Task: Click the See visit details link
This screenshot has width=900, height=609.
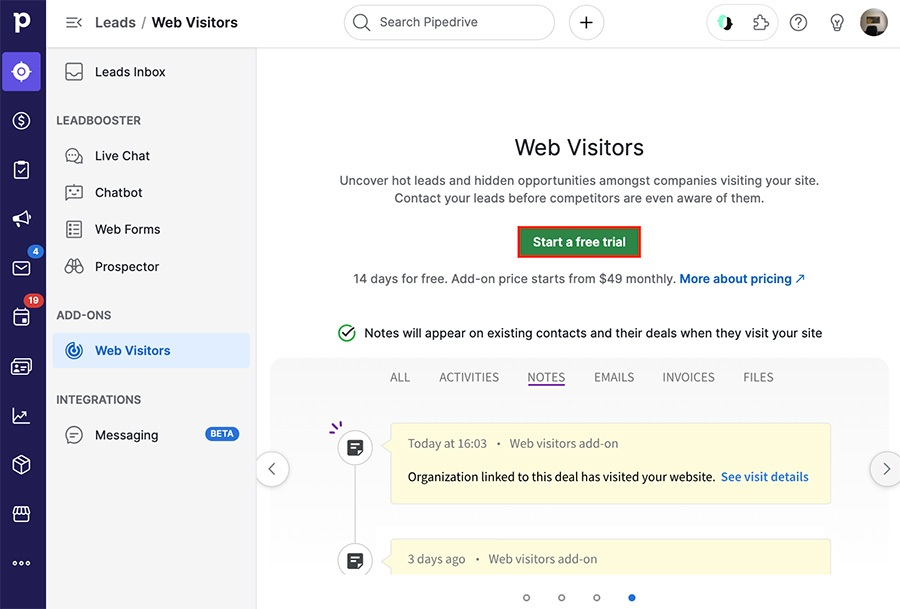Action: click(765, 476)
